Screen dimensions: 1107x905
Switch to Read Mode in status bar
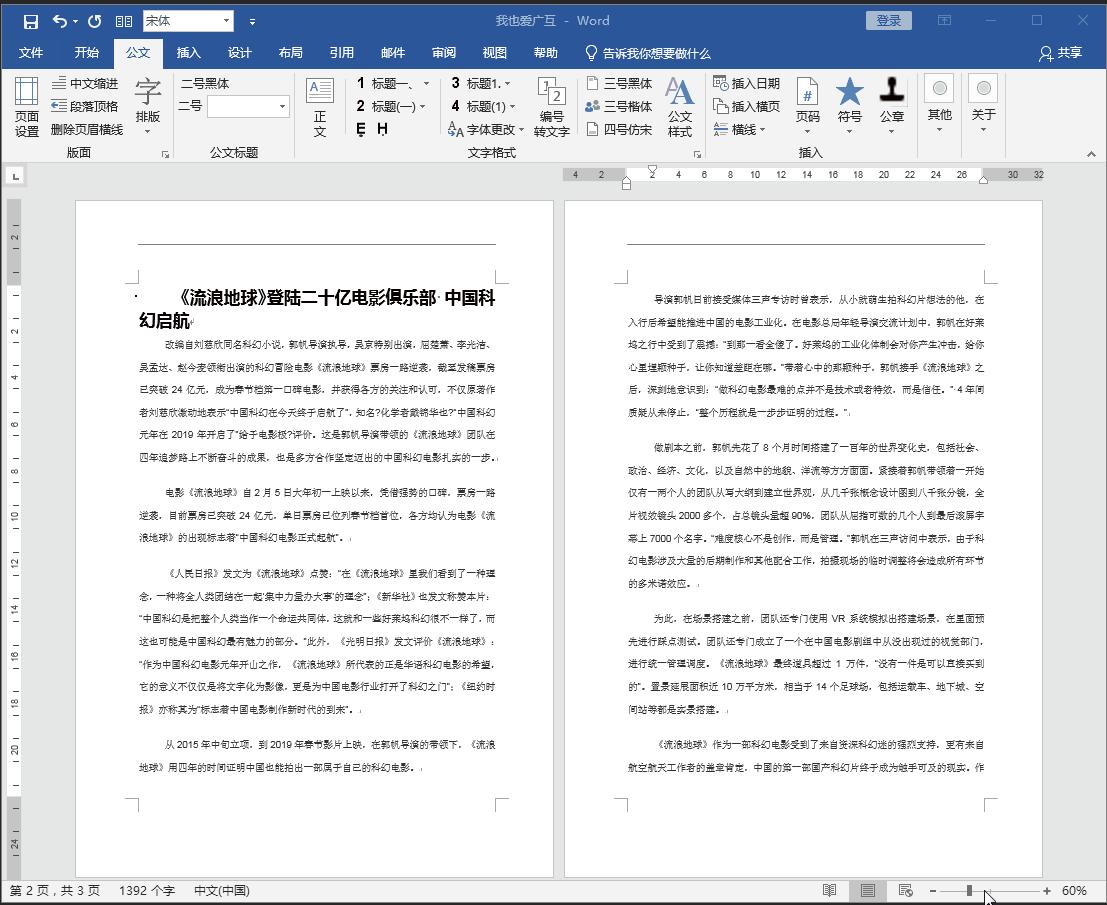(x=829, y=889)
